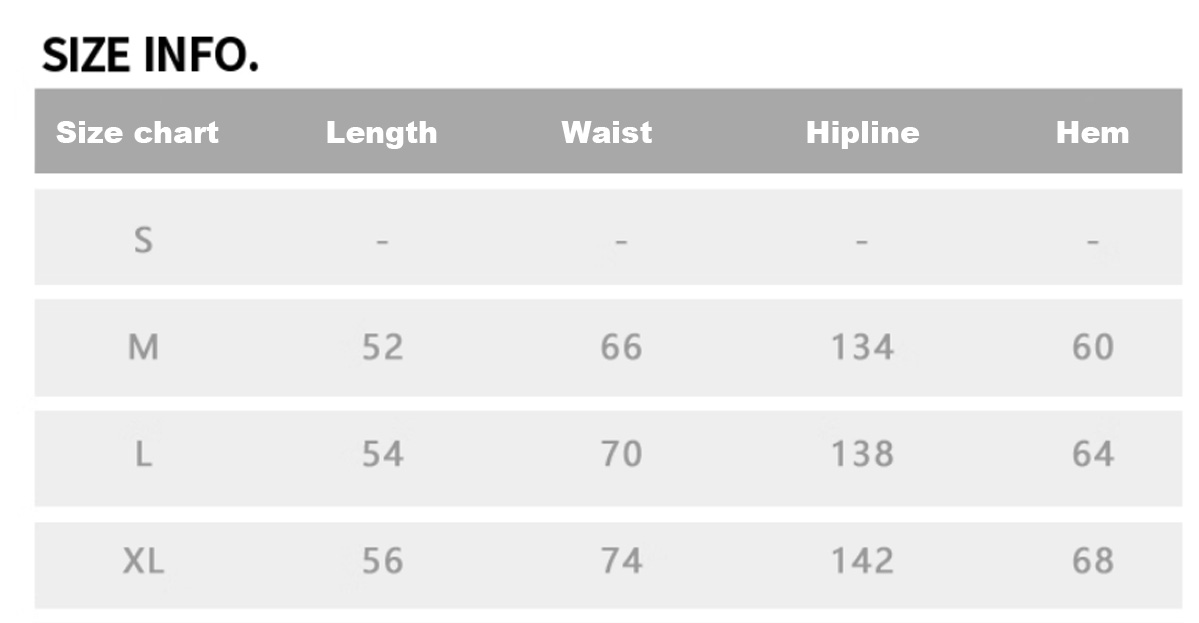Select the L waist value 70
This screenshot has height=623, width=1199.
[x=621, y=455]
